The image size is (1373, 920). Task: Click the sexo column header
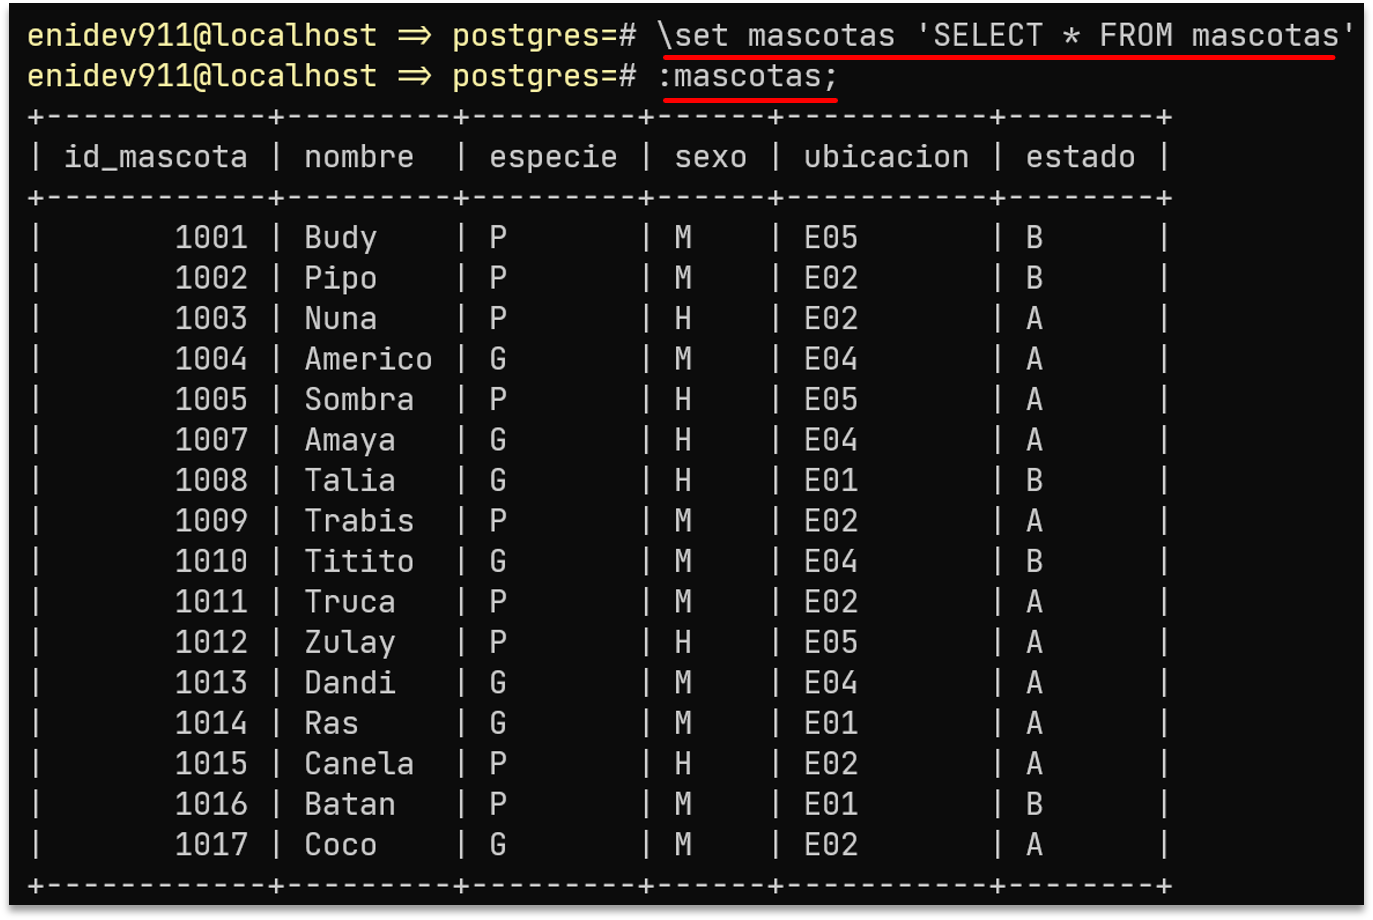click(x=711, y=157)
